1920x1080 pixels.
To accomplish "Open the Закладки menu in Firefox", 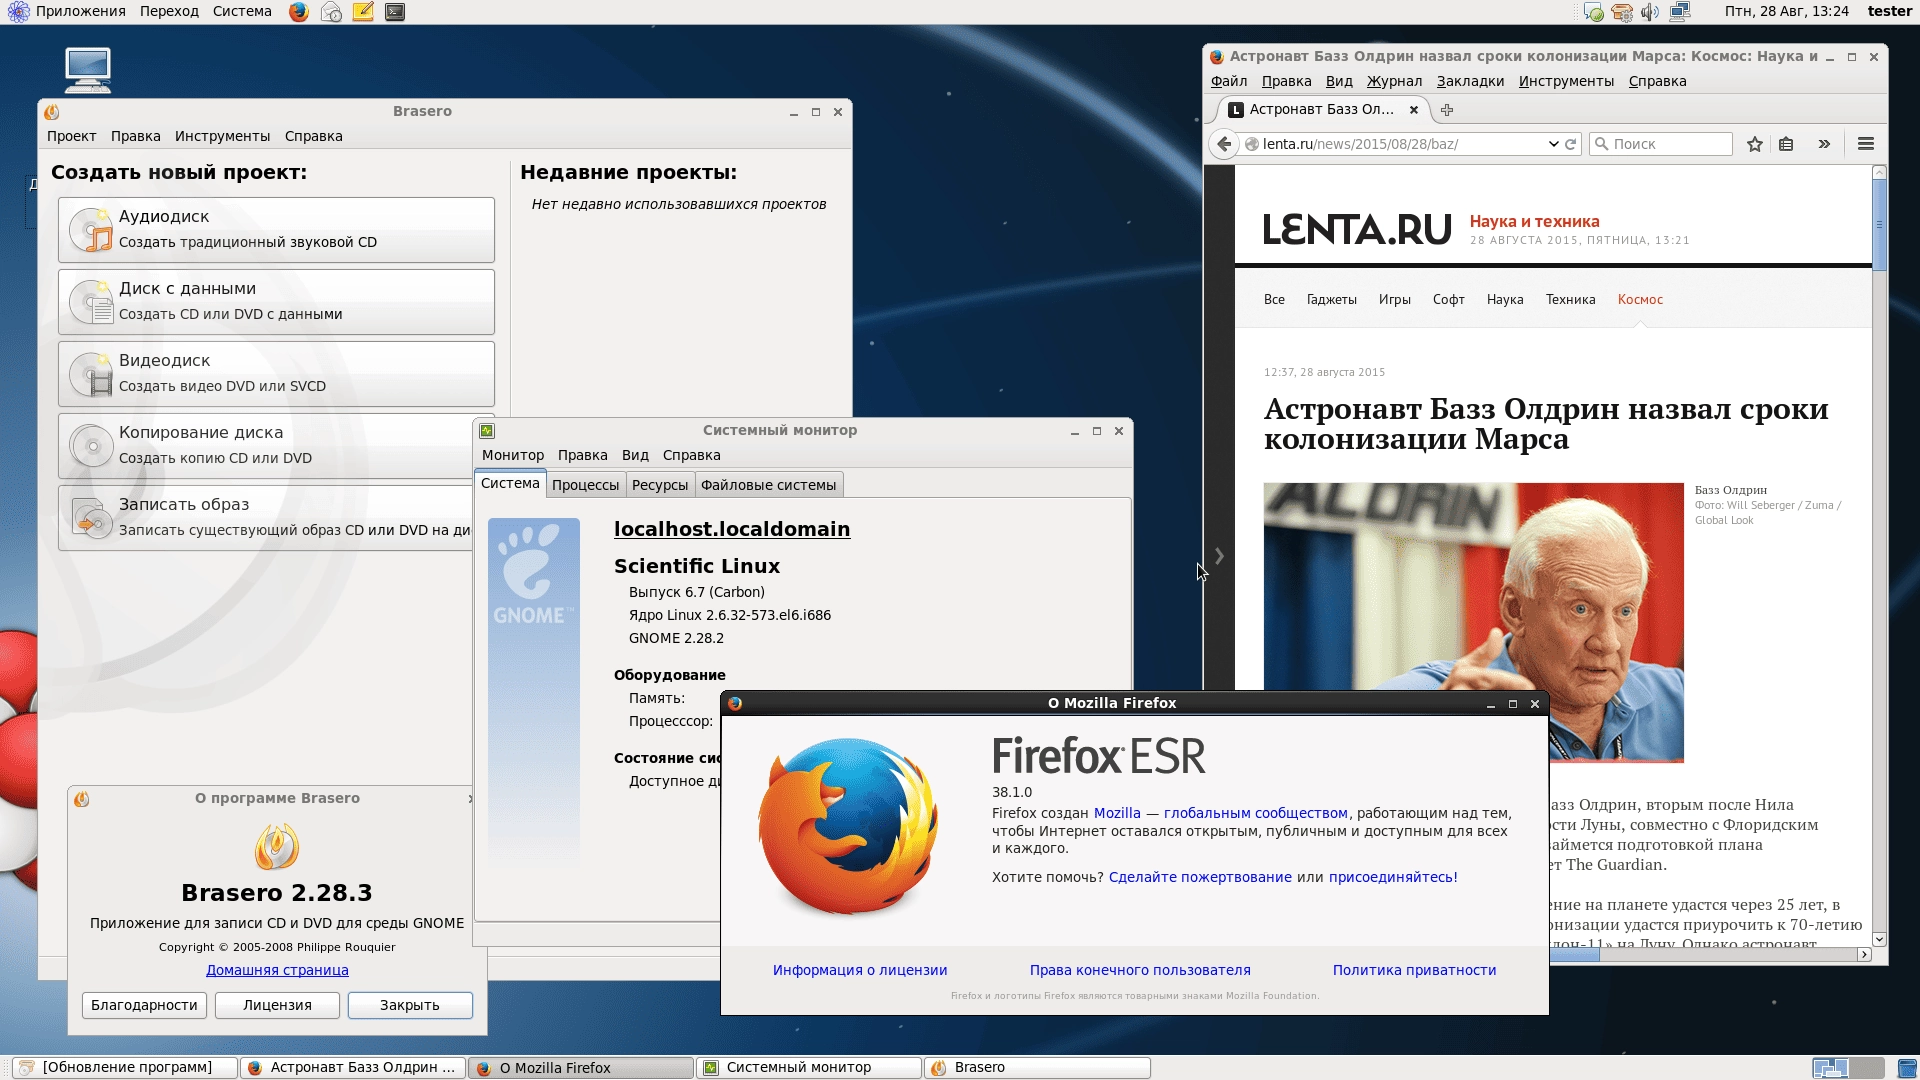I will tap(1470, 82).
